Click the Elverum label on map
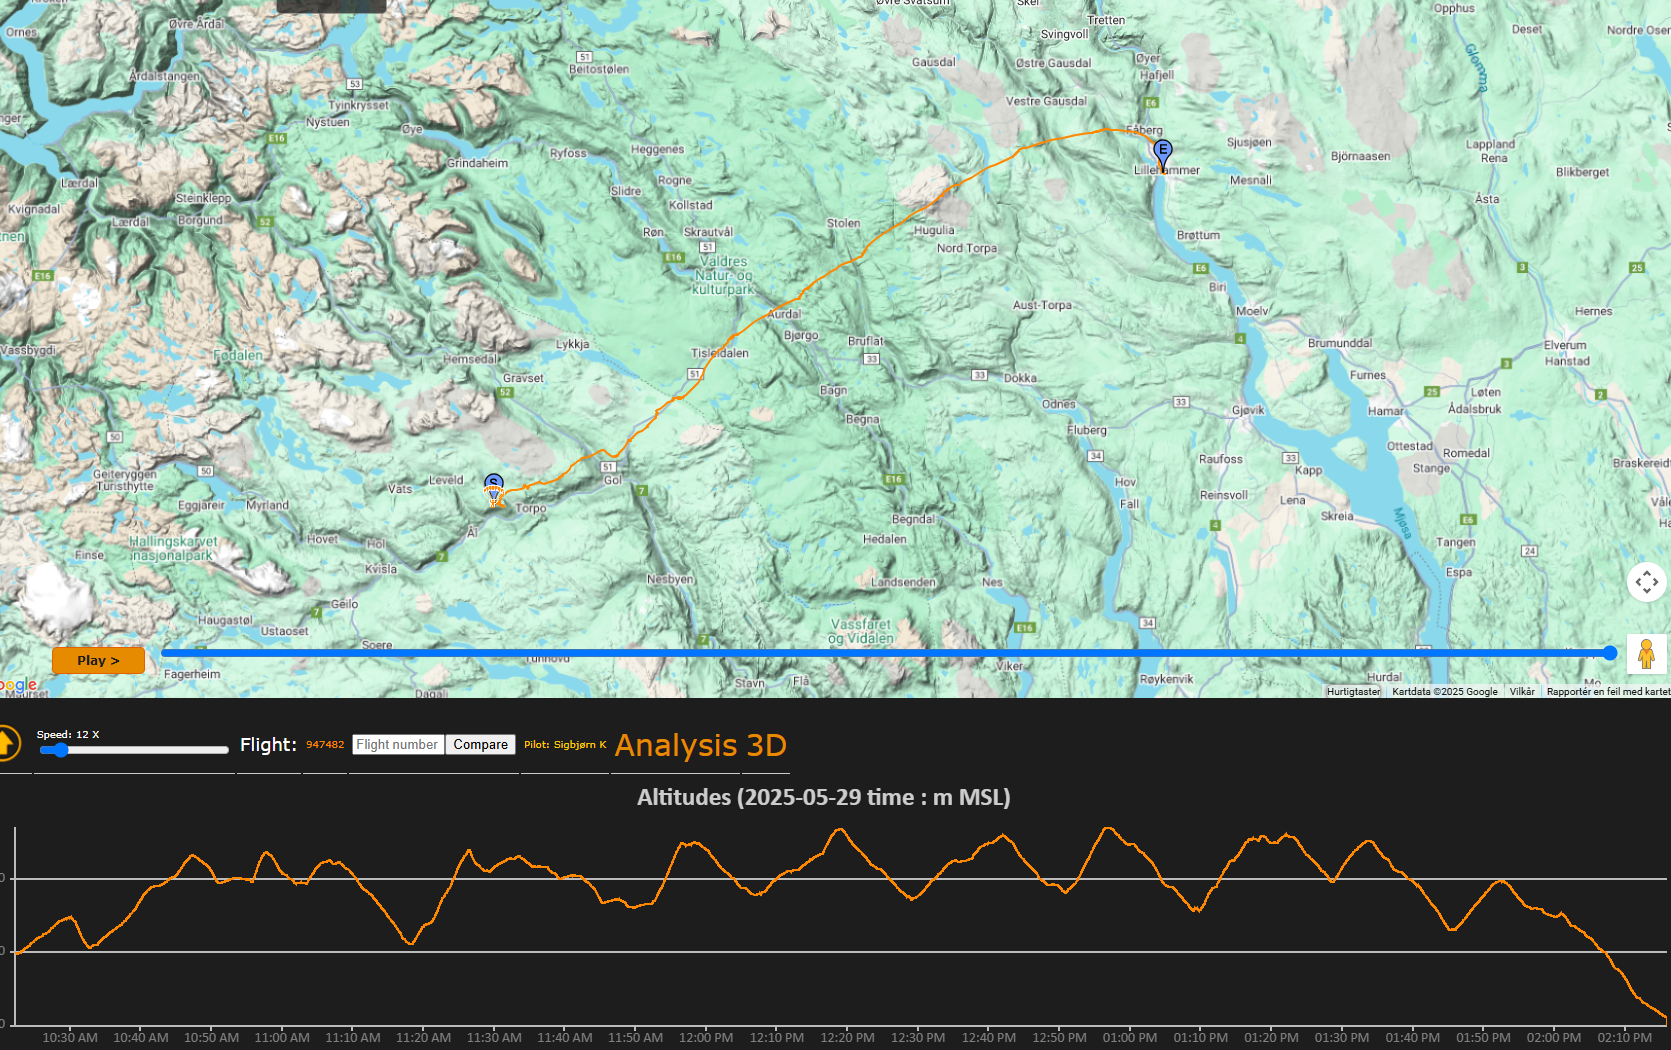The width and height of the screenshot is (1671, 1050). [1565, 345]
